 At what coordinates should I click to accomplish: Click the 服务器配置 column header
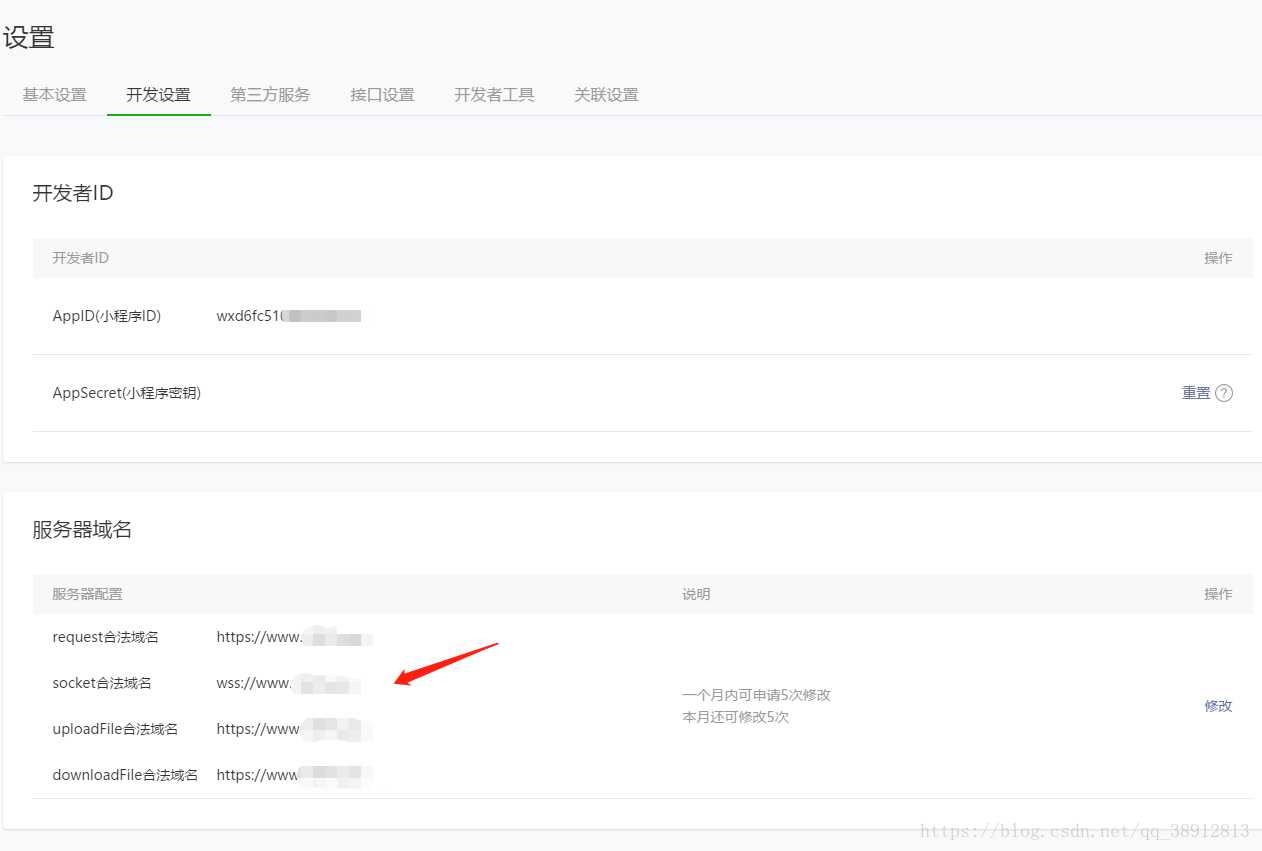click(87, 594)
